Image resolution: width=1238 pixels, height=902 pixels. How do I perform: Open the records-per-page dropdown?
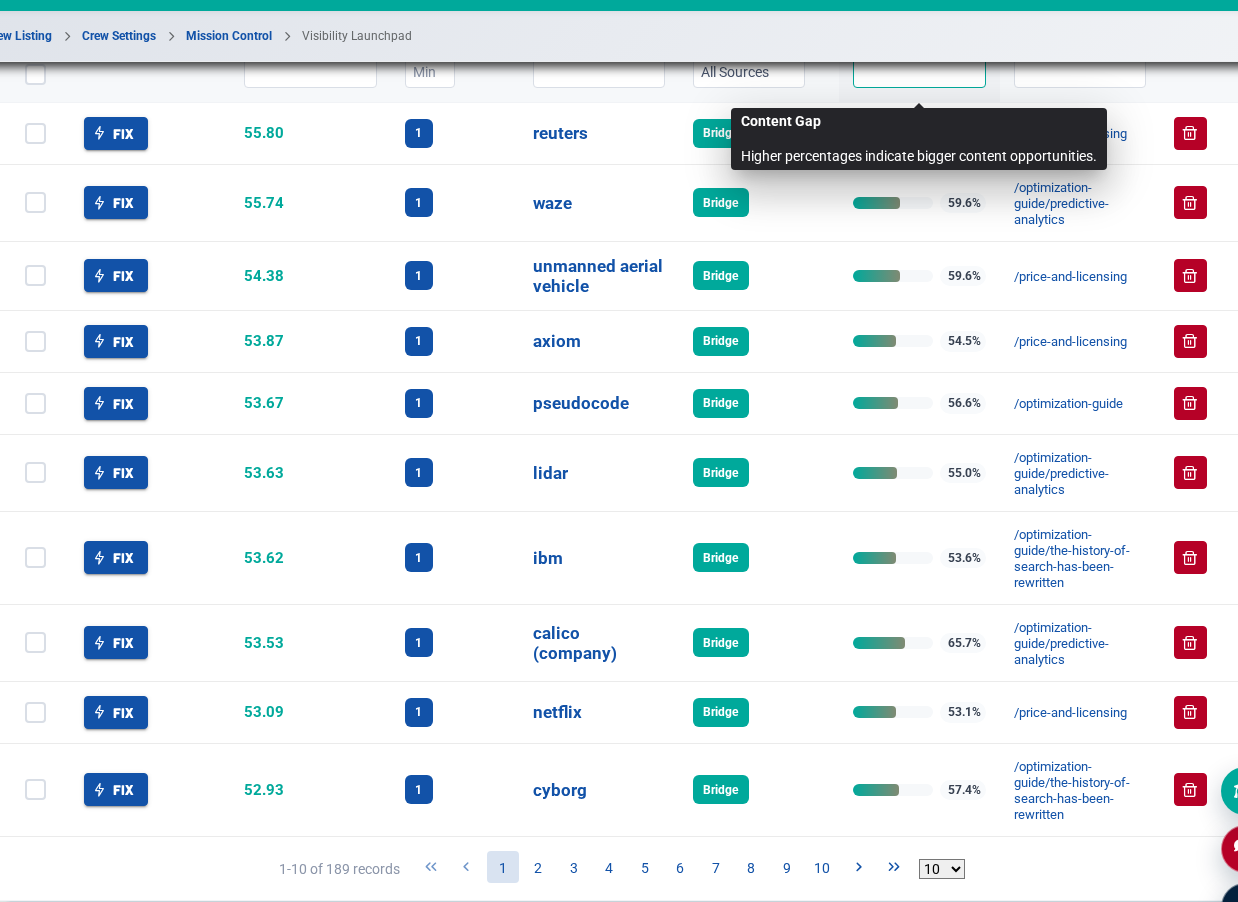pyautogui.click(x=942, y=869)
